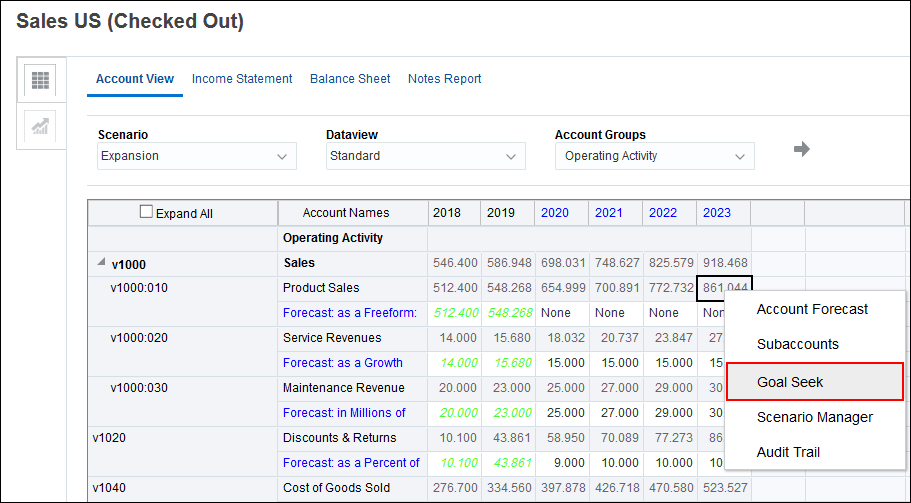Image resolution: width=911 pixels, height=503 pixels.
Task: Choose Account Forecast menu item
Action: tap(812, 309)
